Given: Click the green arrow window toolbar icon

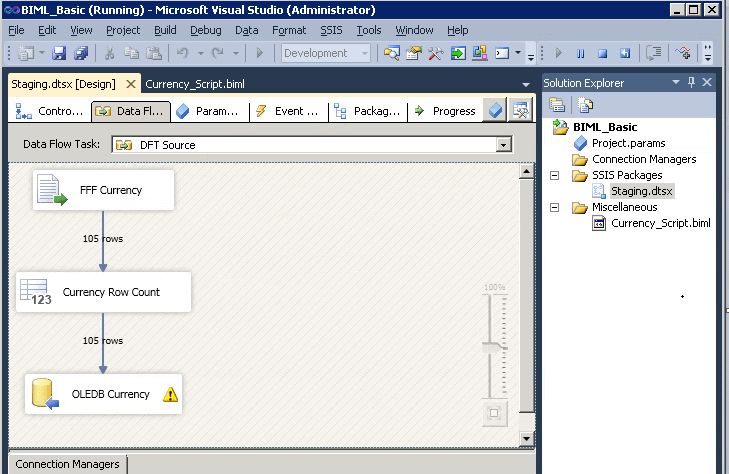Looking at the screenshot, I should (458, 53).
